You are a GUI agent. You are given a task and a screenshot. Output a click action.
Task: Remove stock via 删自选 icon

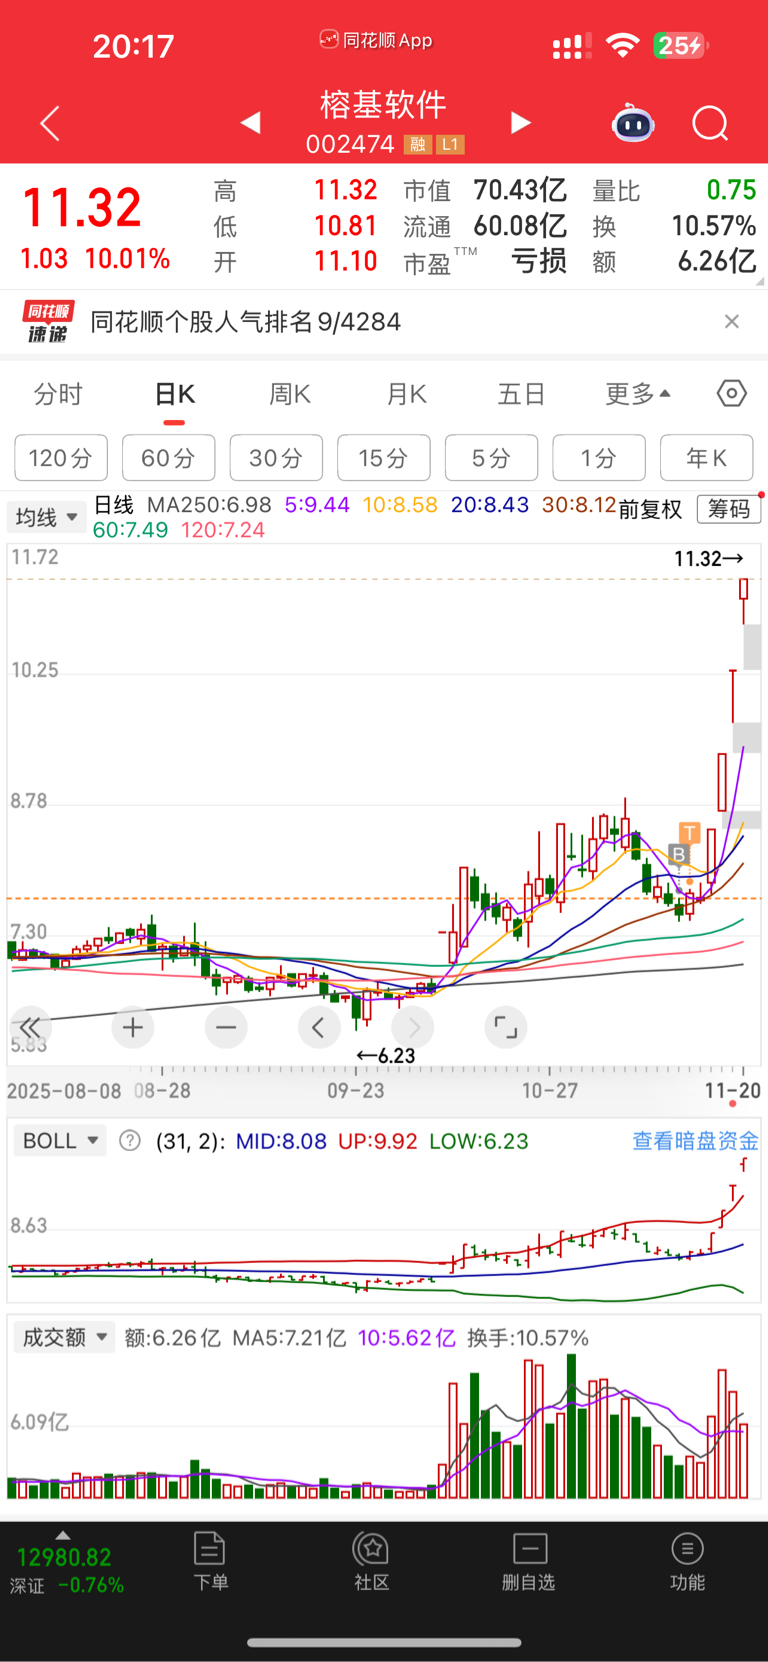pyautogui.click(x=529, y=1562)
